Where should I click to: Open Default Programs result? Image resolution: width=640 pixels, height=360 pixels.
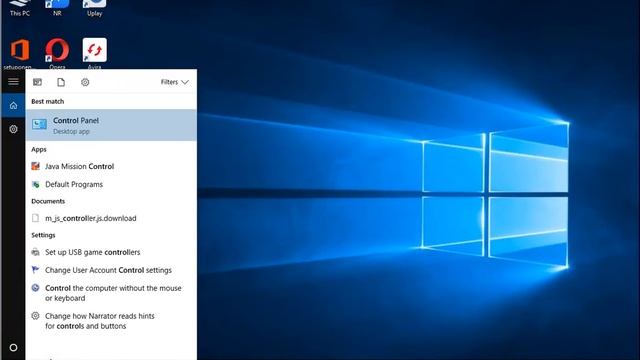111,184
